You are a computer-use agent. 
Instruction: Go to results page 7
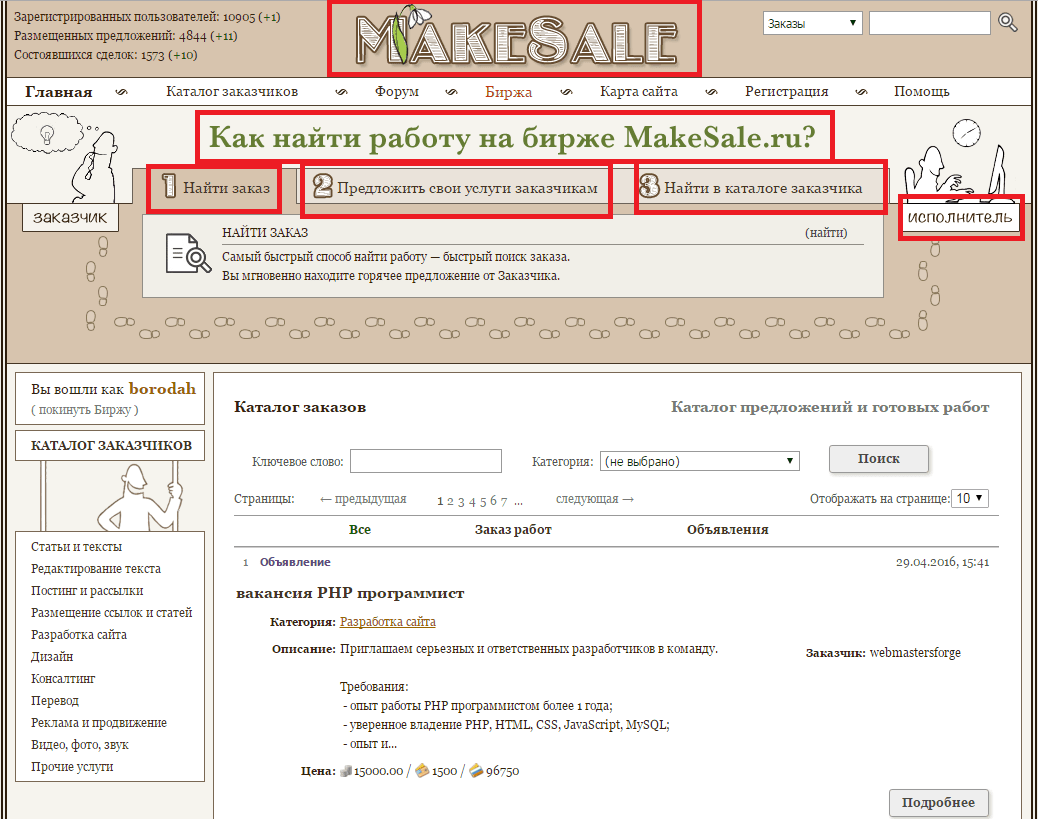click(504, 501)
